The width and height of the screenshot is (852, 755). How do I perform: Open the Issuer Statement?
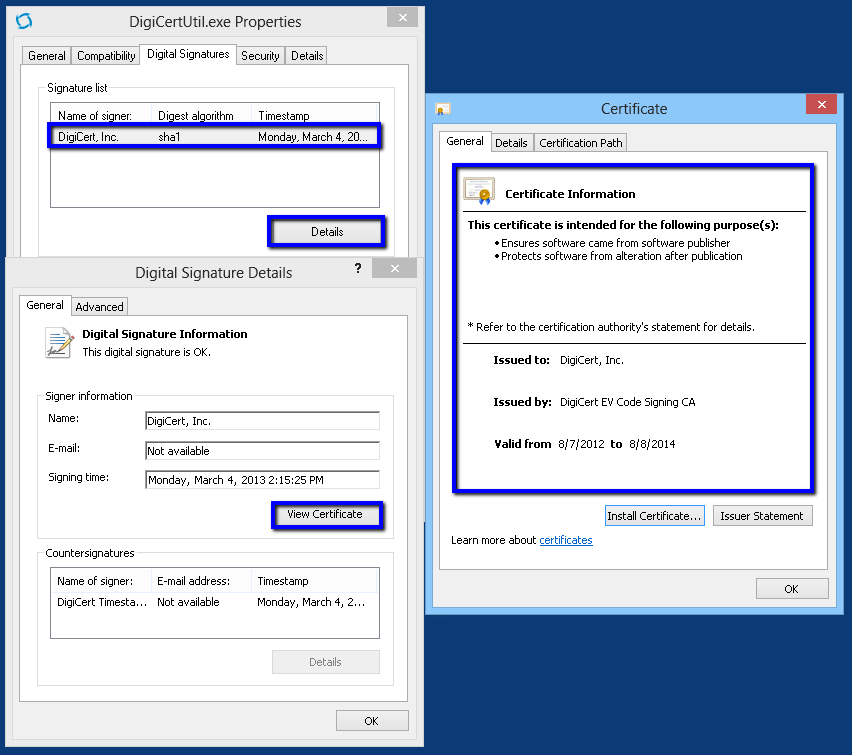pos(762,515)
